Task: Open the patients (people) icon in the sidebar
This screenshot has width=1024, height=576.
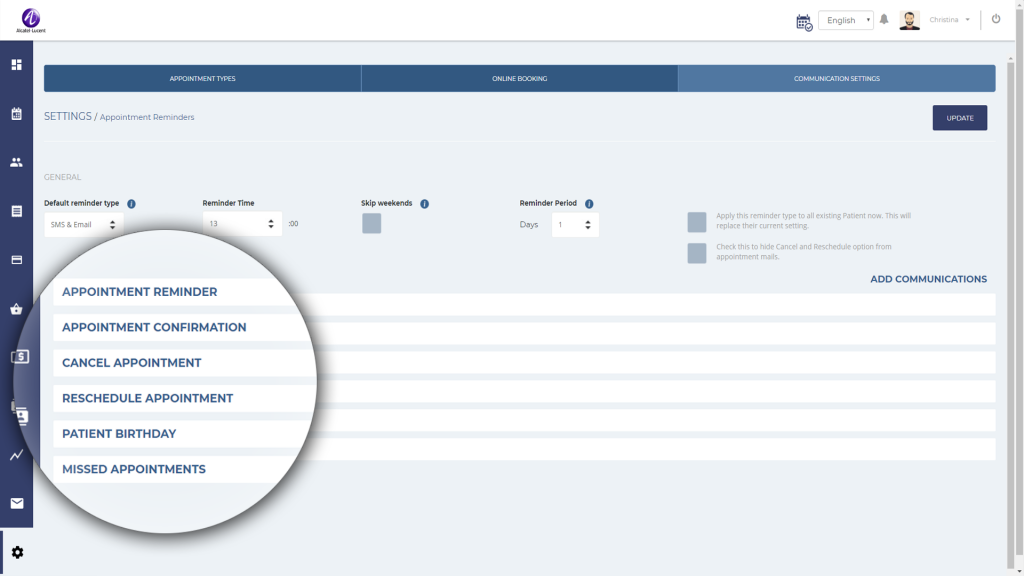Action: 16,162
